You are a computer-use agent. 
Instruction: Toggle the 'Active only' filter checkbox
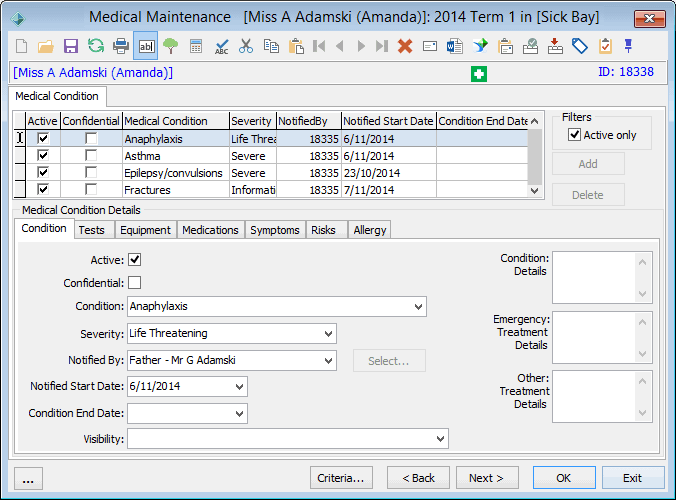click(574, 135)
